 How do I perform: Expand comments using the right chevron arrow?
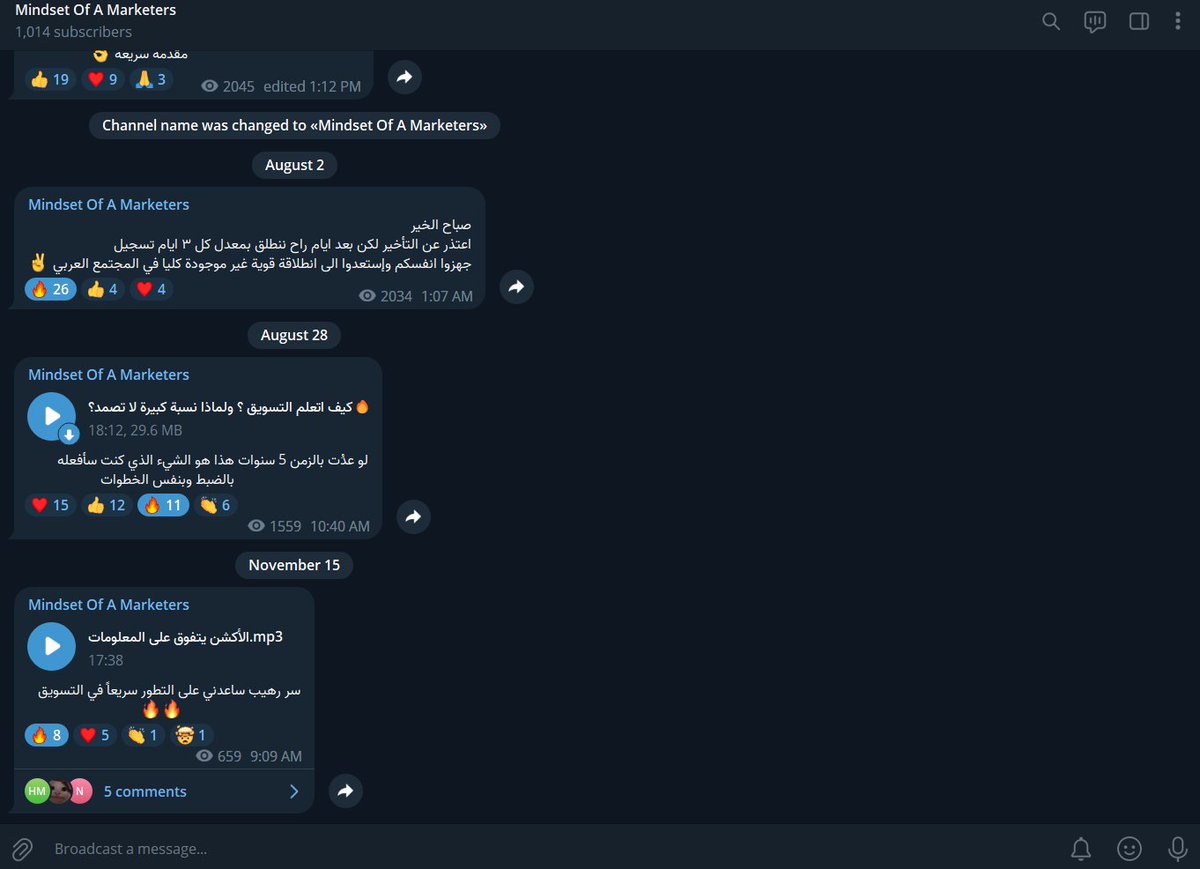pos(294,791)
